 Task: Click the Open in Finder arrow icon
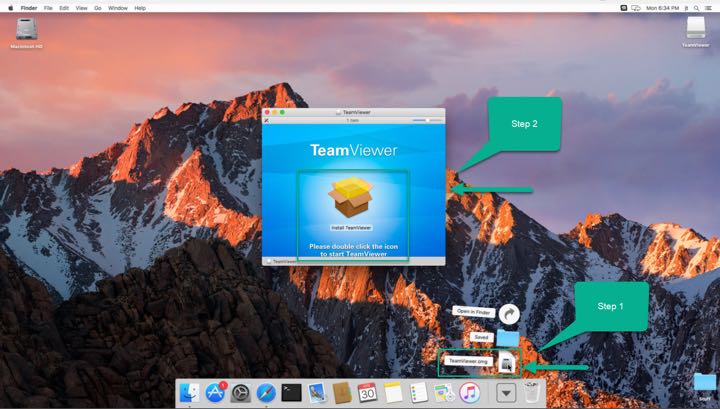(509, 314)
